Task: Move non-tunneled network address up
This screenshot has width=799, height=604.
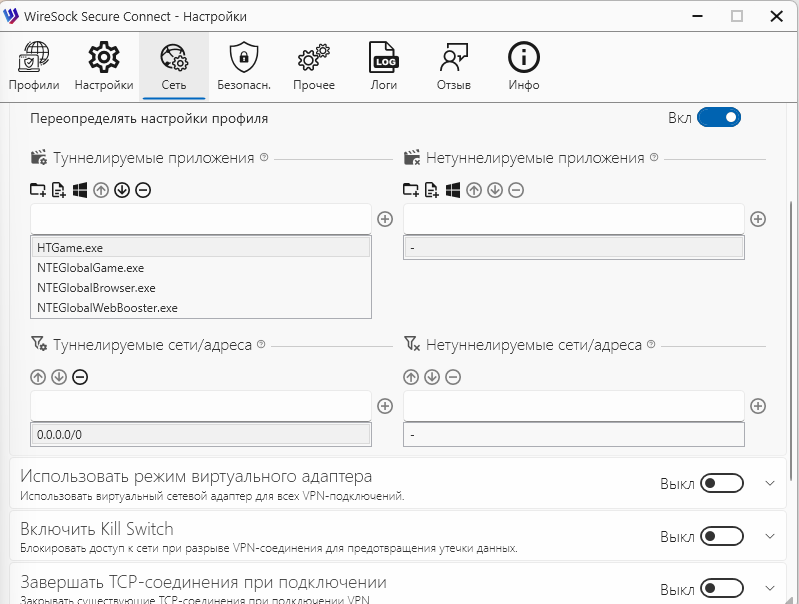Action: 411,377
